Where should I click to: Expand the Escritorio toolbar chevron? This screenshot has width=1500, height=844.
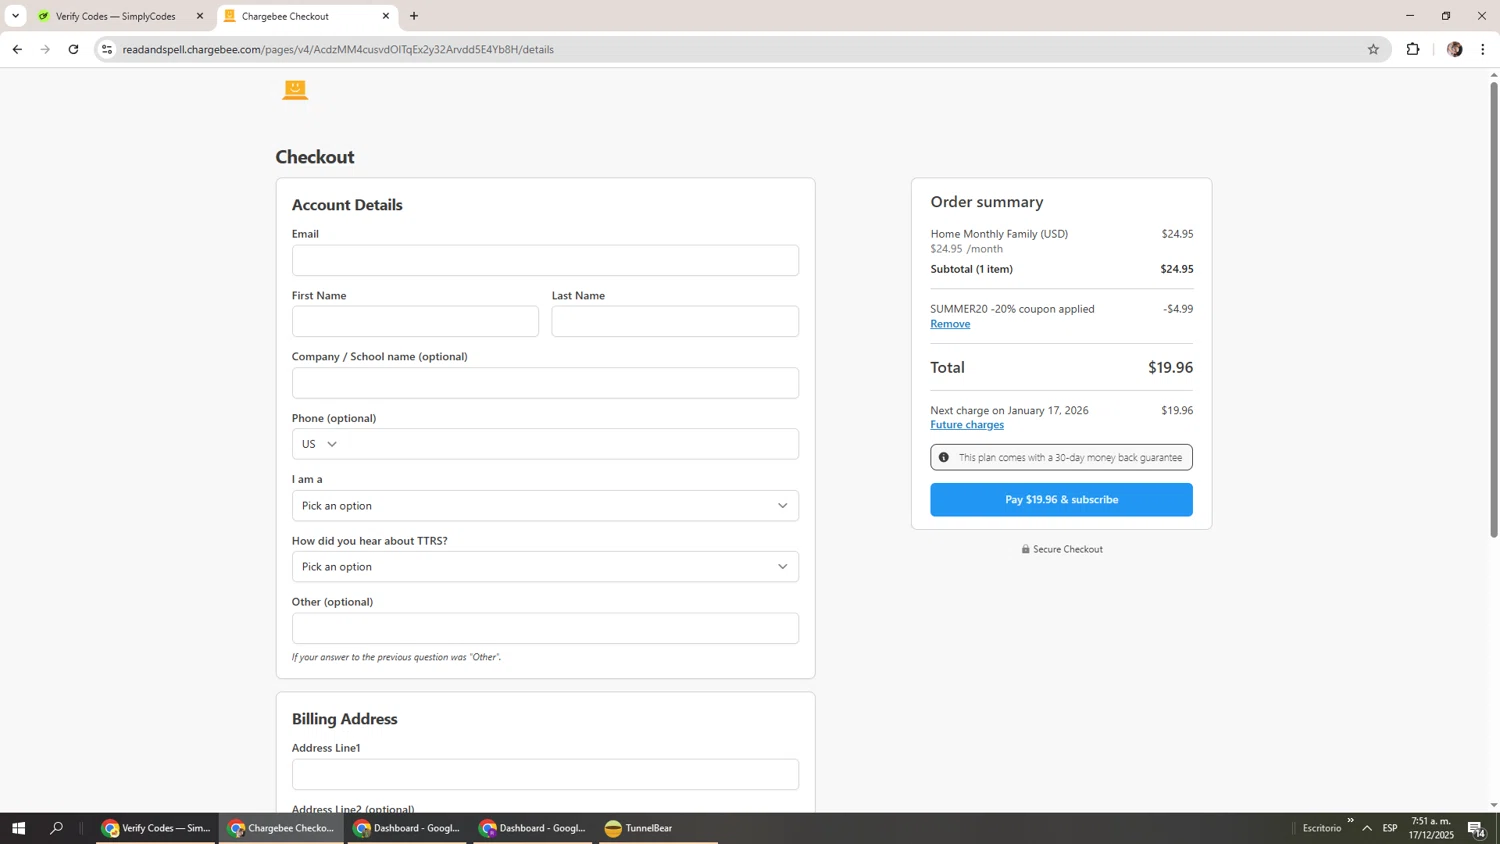1350,822
